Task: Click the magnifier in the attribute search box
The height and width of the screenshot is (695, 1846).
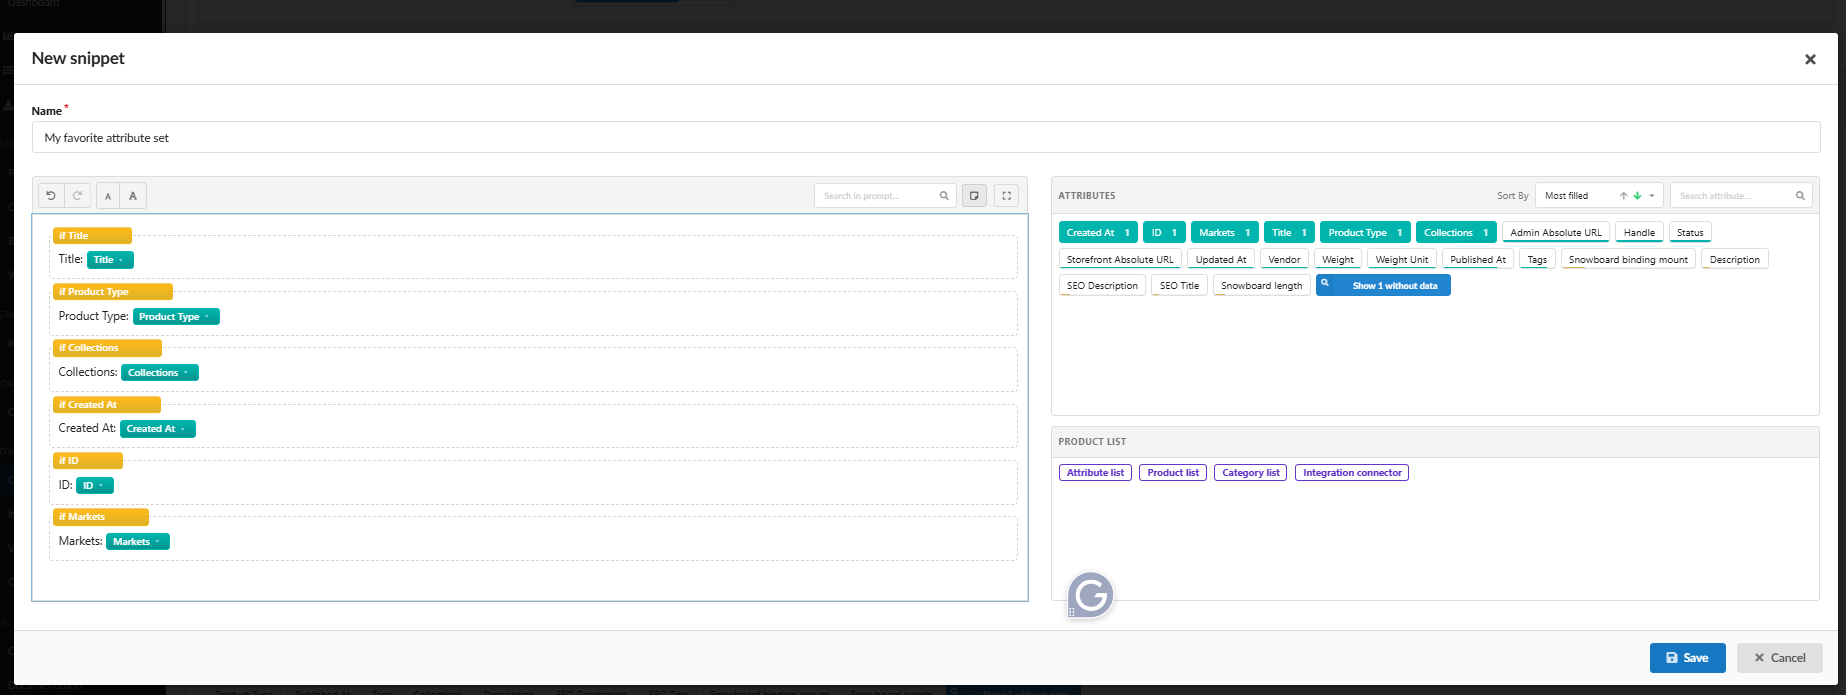Action: click(x=1800, y=196)
